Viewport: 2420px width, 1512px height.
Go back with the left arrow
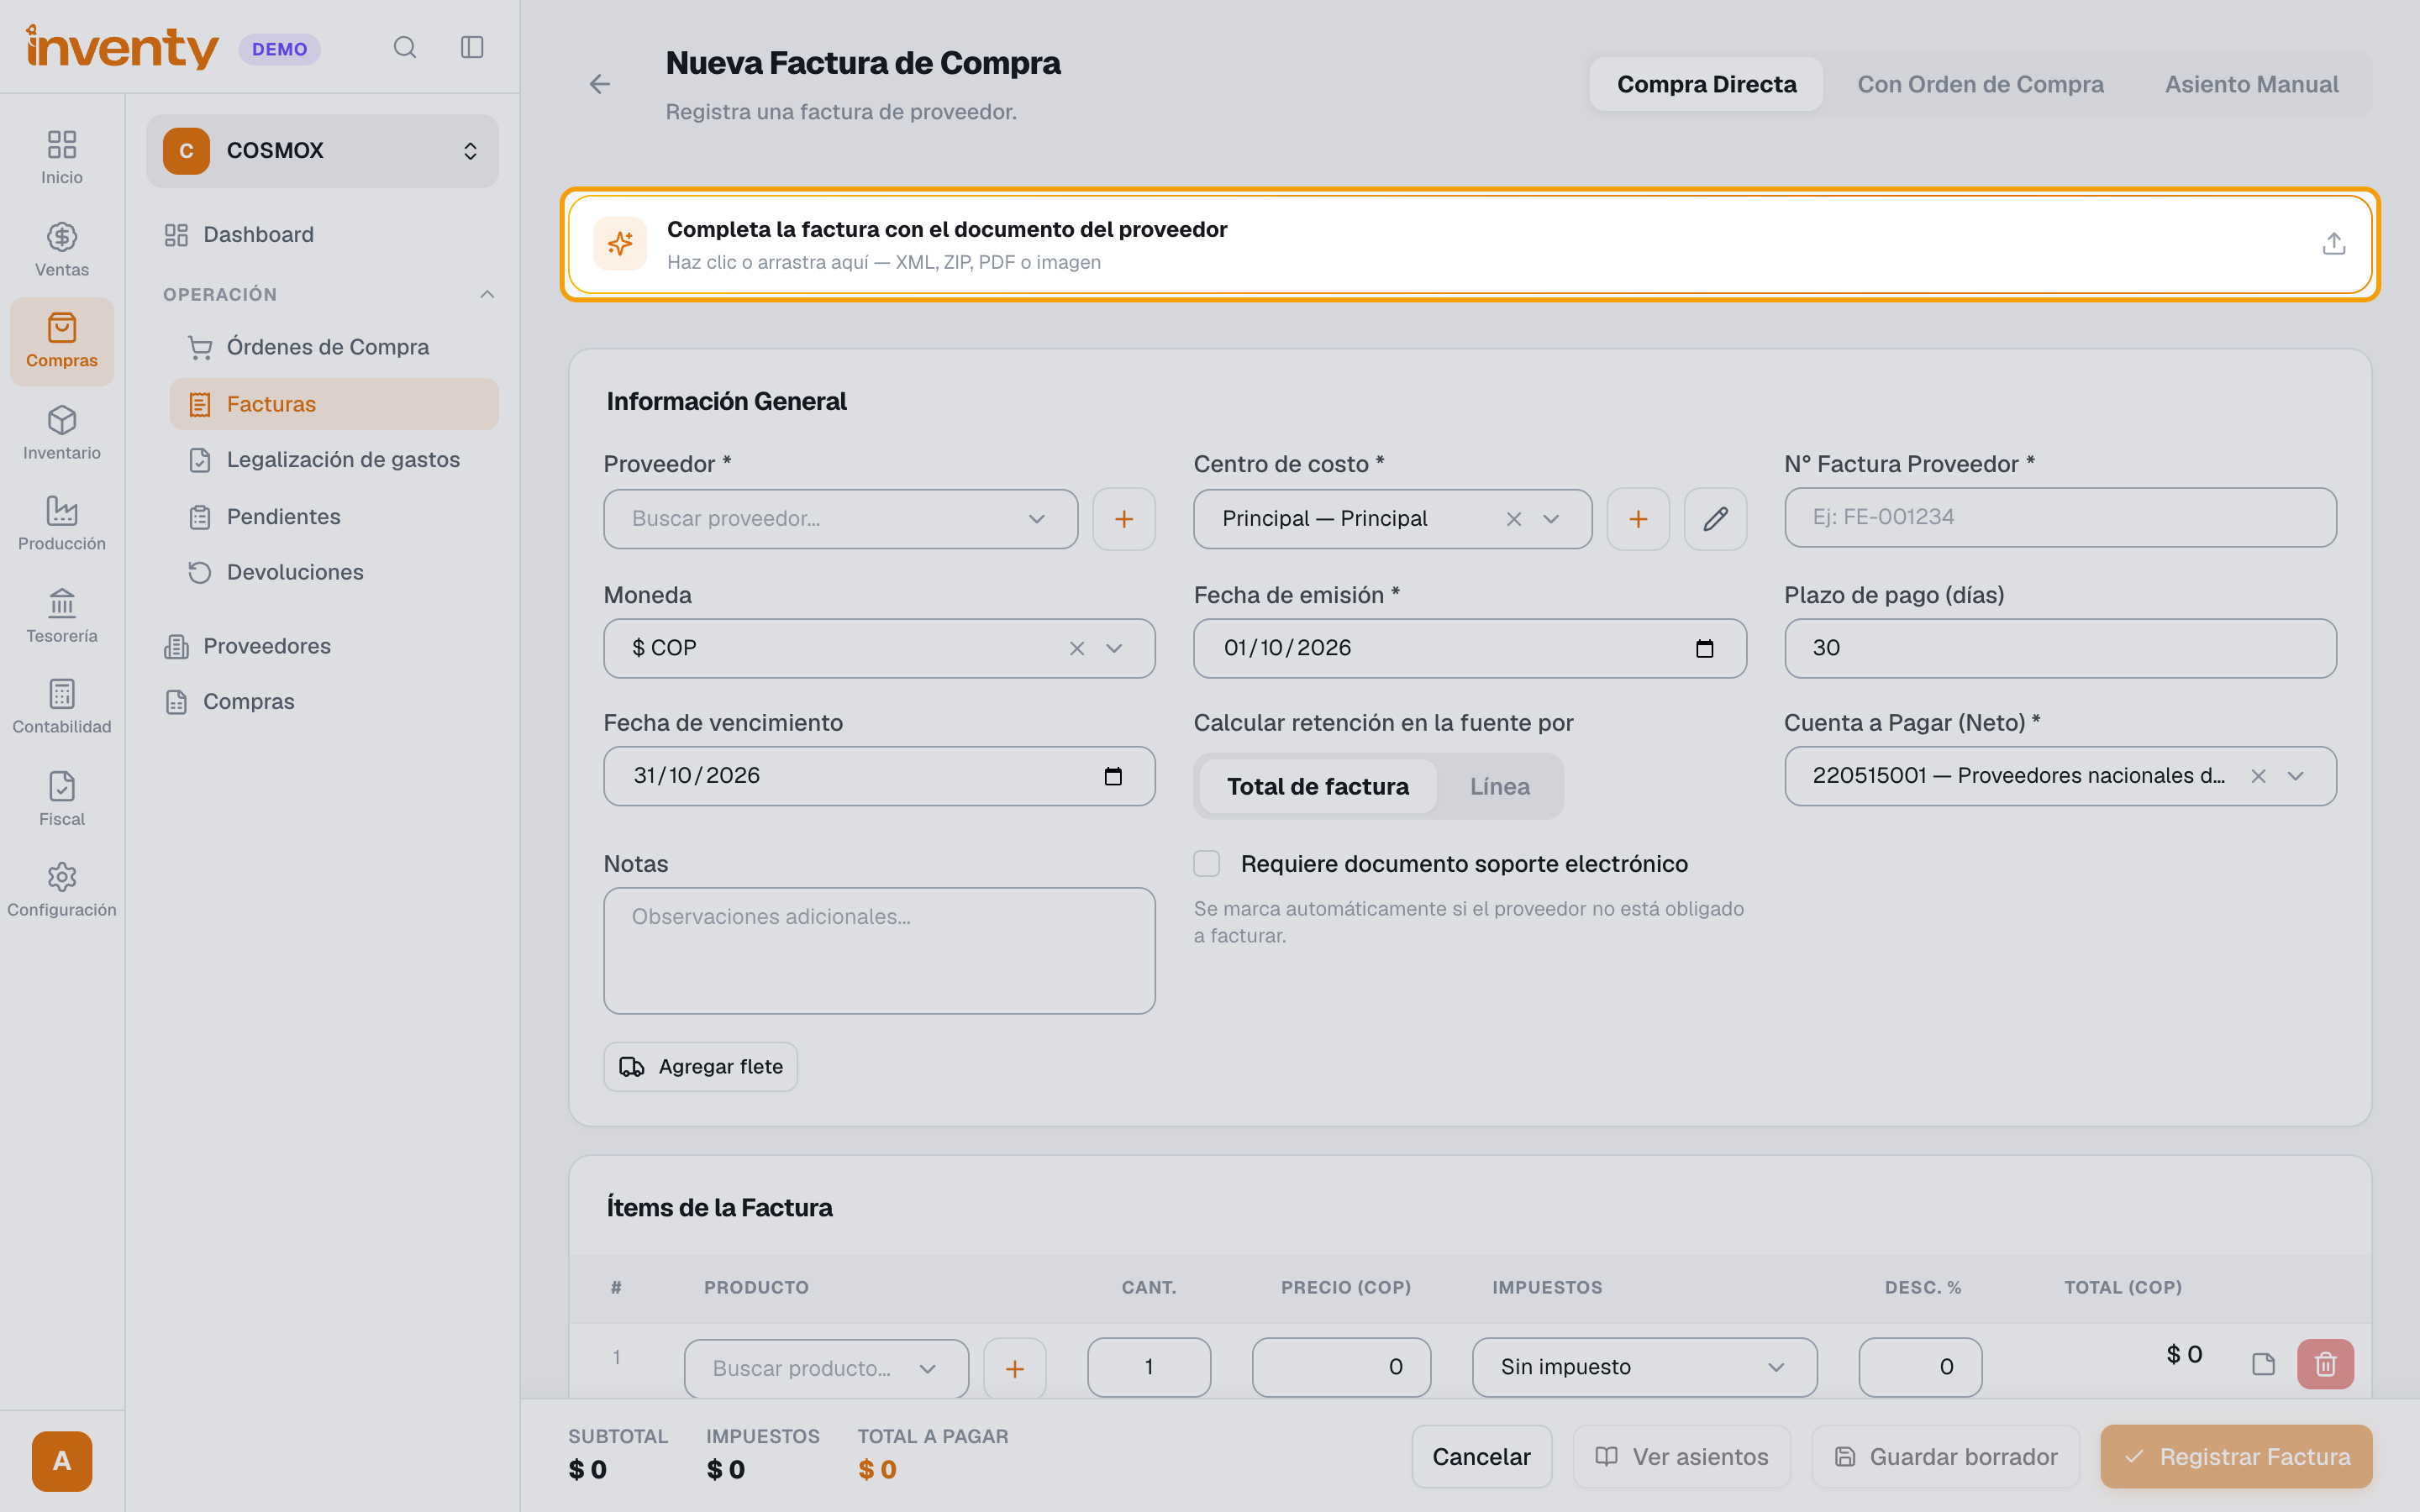click(600, 84)
